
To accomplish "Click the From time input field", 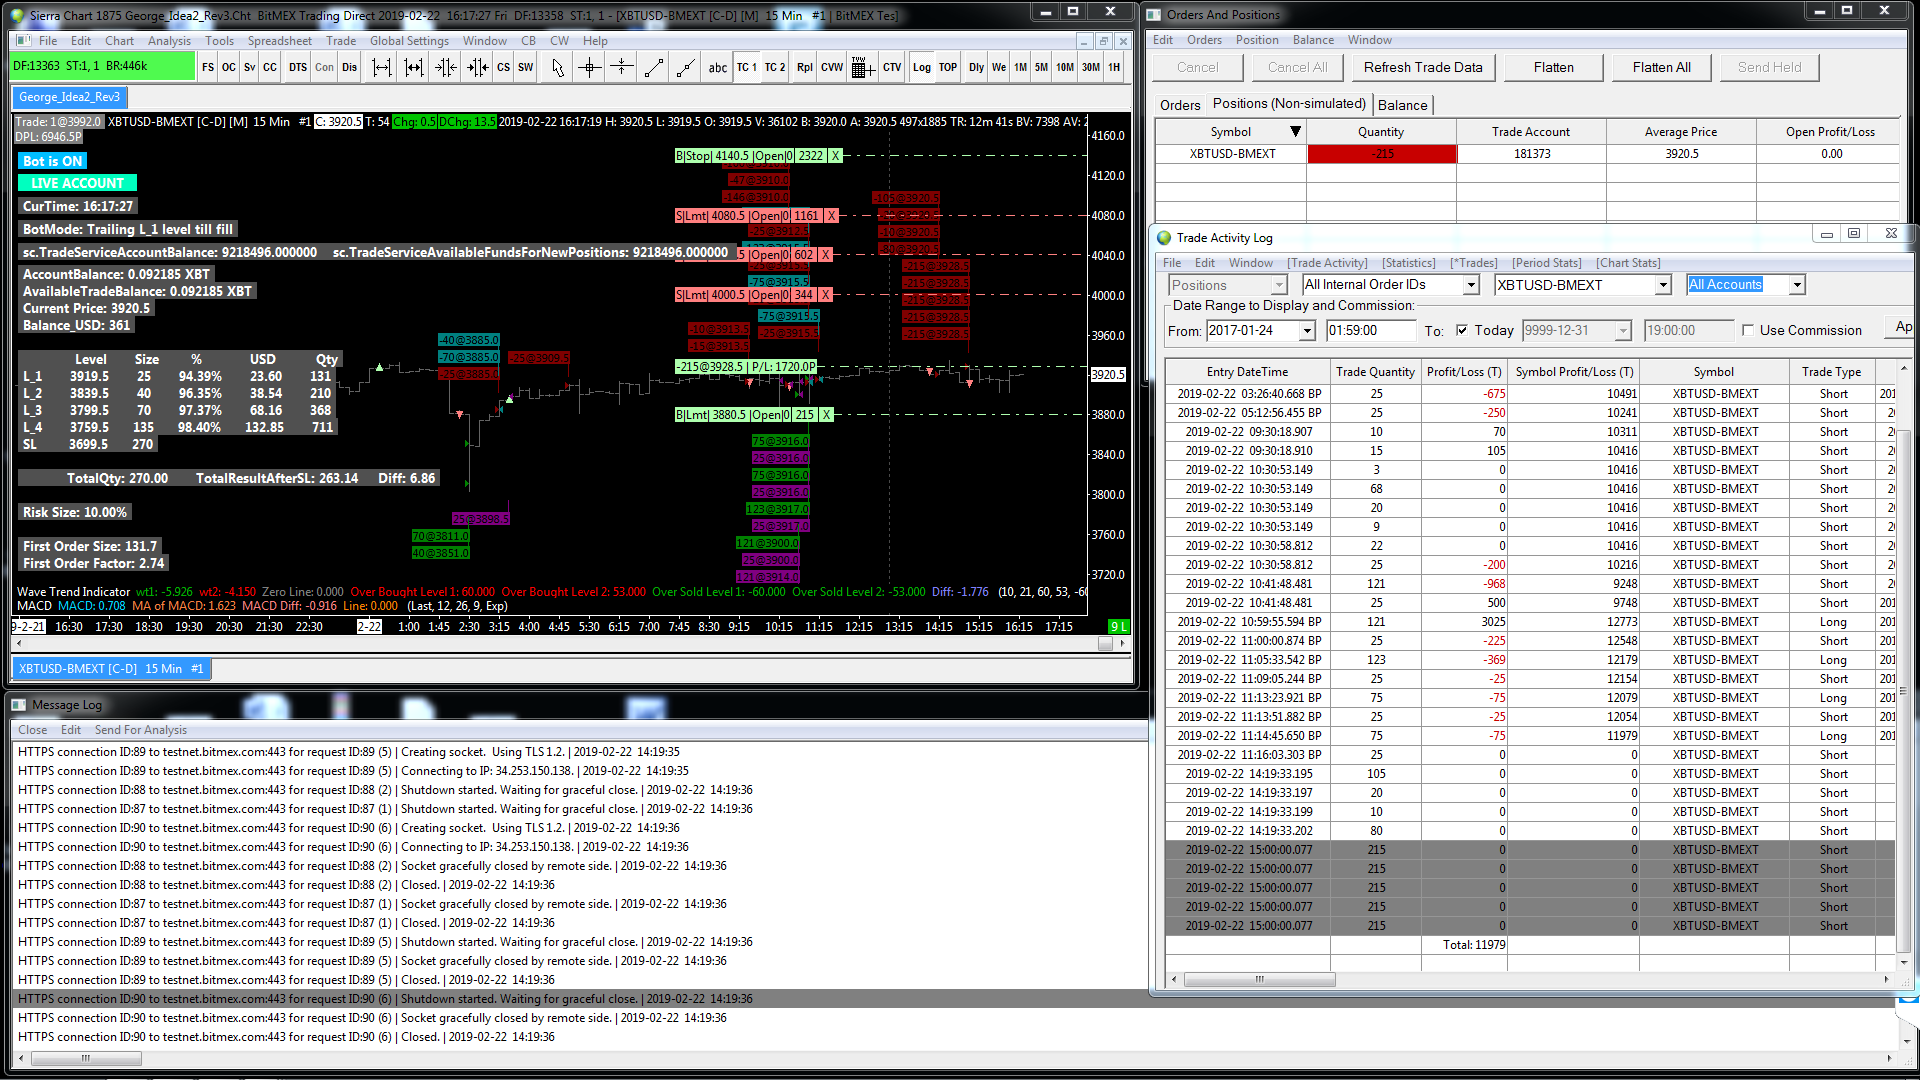I will (x=1370, y=330).
